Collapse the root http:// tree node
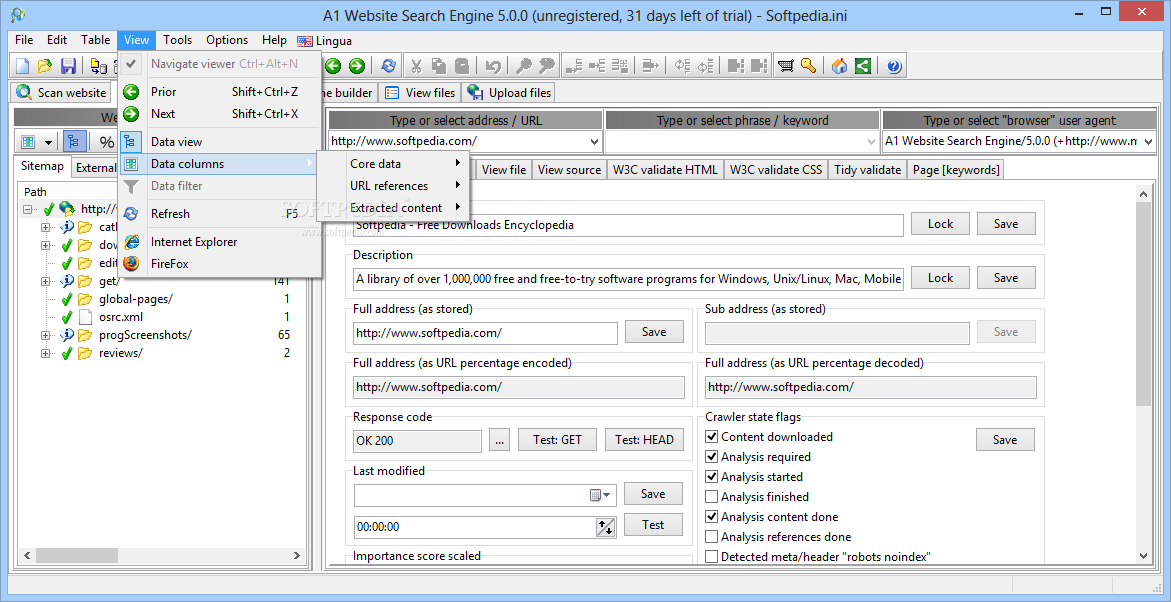Viewport: 1171px width, 602px height. pyautogui.click(x=28, y=210)
